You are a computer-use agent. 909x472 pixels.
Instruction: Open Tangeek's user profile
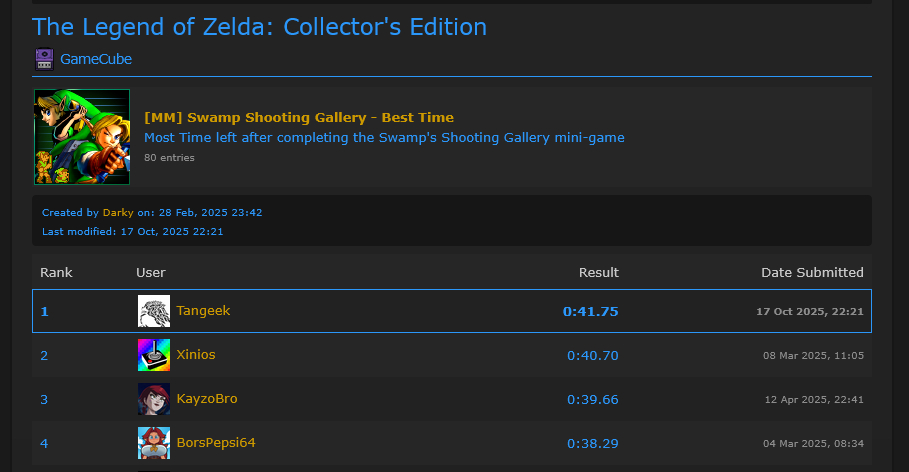click(x=203, y=311)
